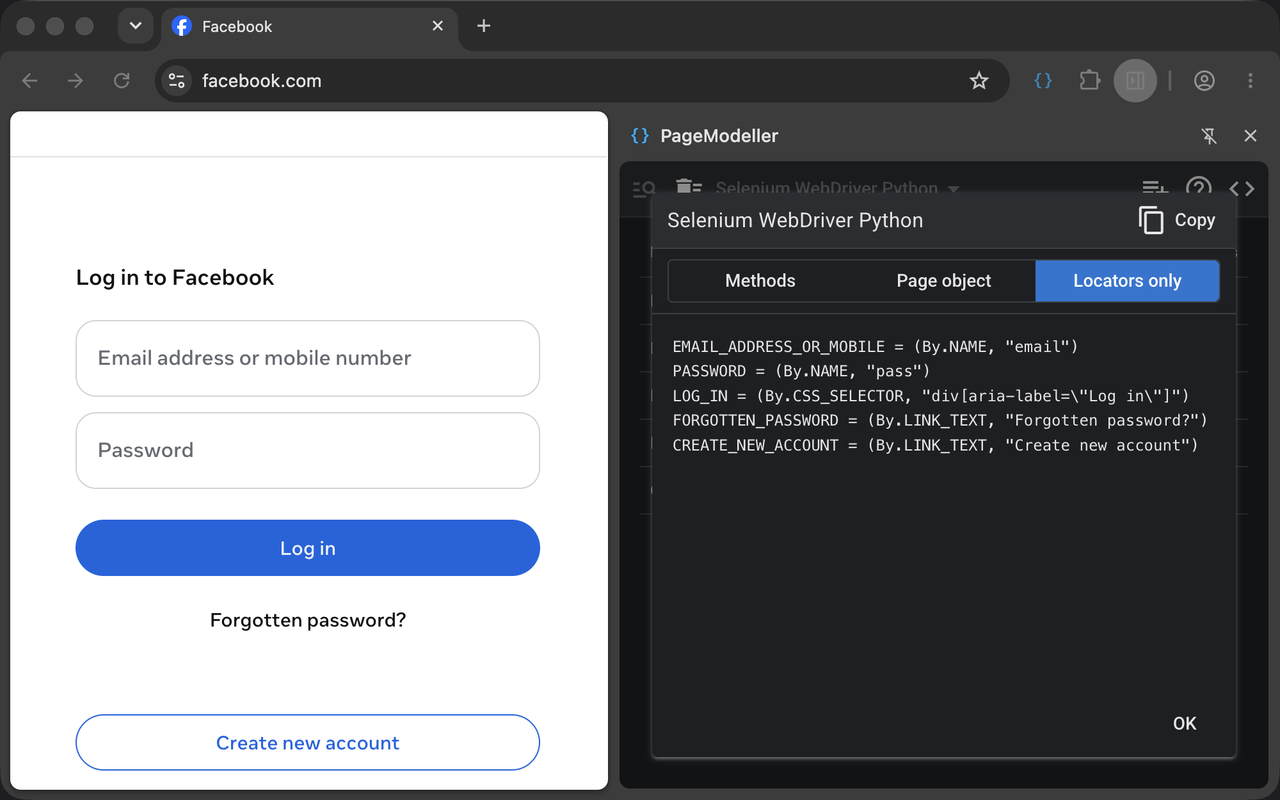Open the PageModeller help icon
The height and width of the screenshot is (800, 1280).
click(x=1198, y=187)
